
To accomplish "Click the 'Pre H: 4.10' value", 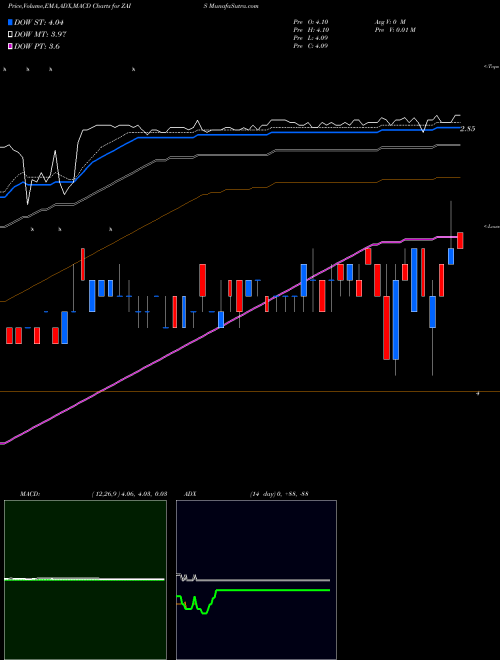I will point(311,30).
